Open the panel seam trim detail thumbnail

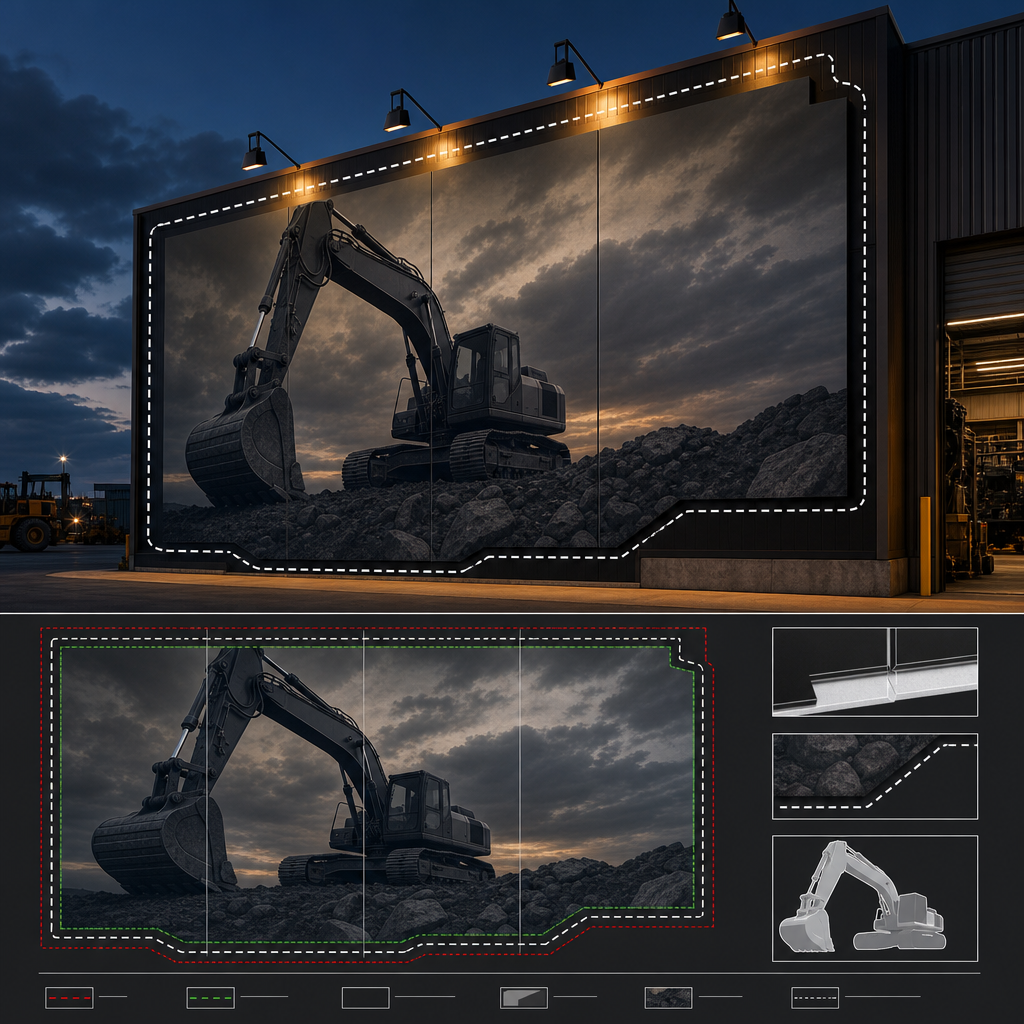[x=875, y=671]
